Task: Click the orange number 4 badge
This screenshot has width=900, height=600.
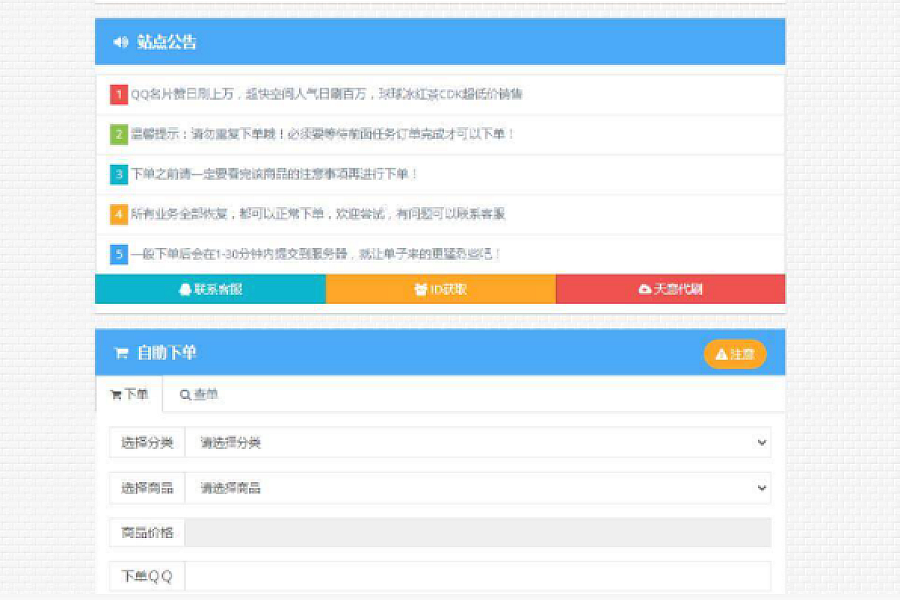Action: coord(119,214)
